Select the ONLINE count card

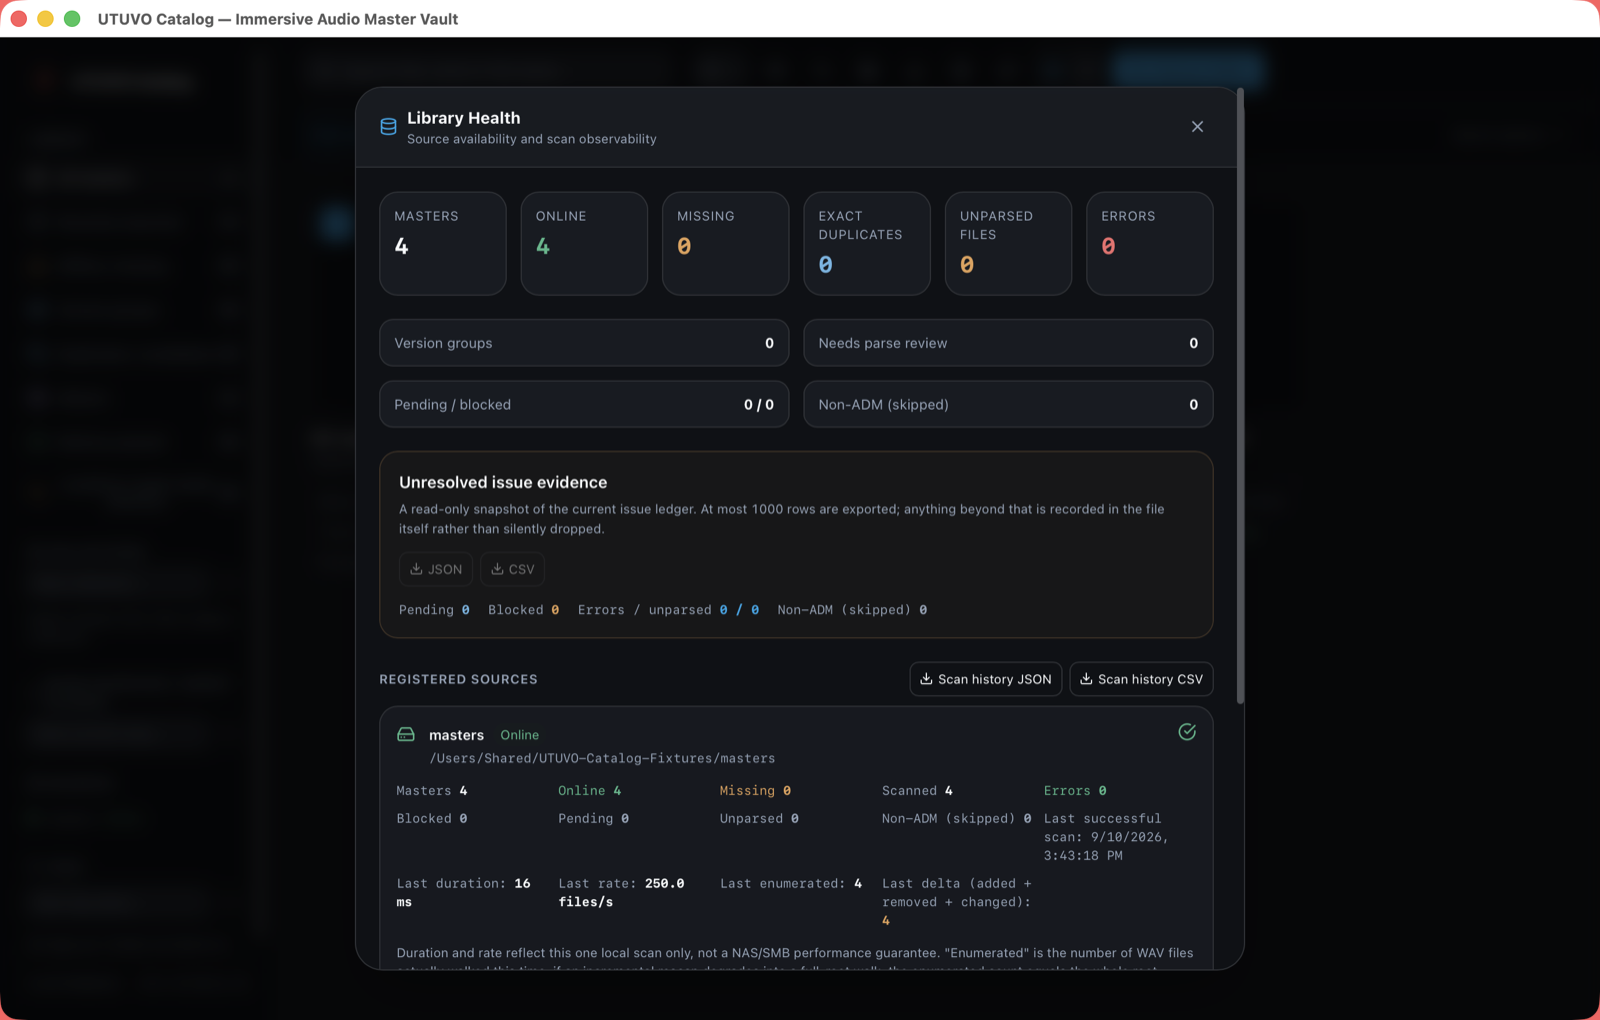pyautogui.click(x=584, y=244)
